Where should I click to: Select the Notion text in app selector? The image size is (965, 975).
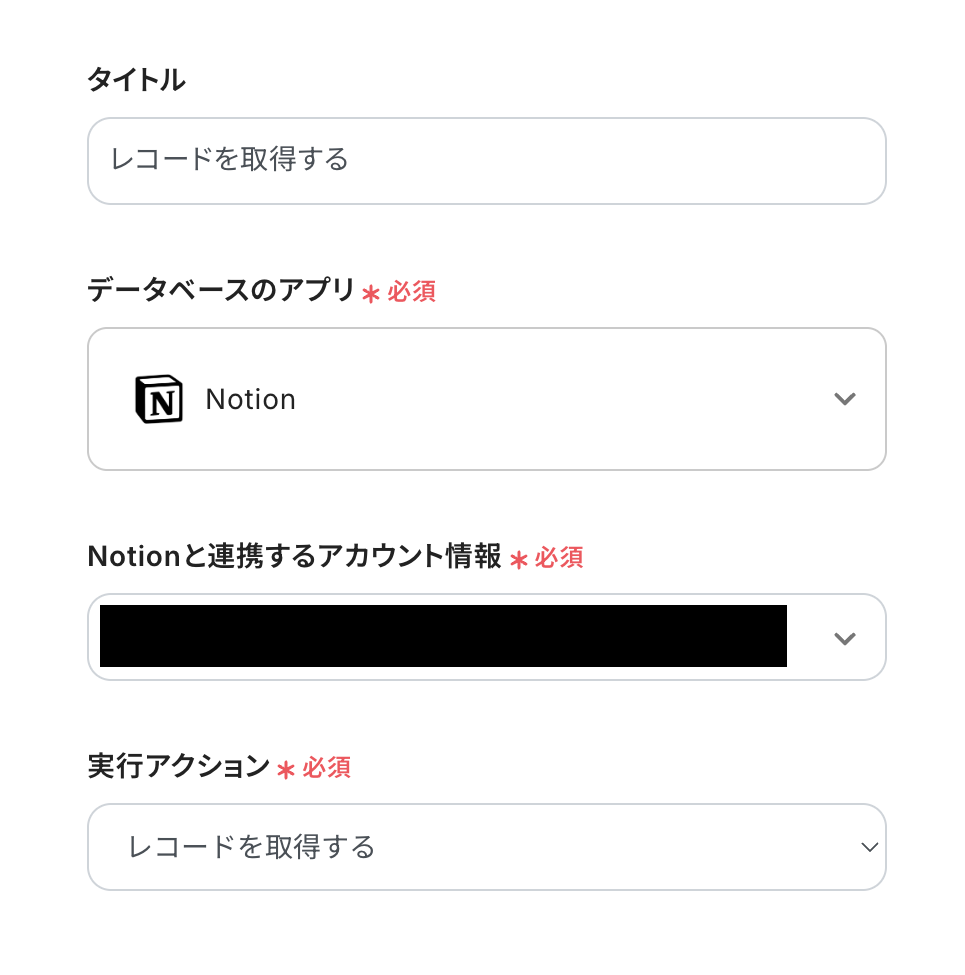(250, 400)
